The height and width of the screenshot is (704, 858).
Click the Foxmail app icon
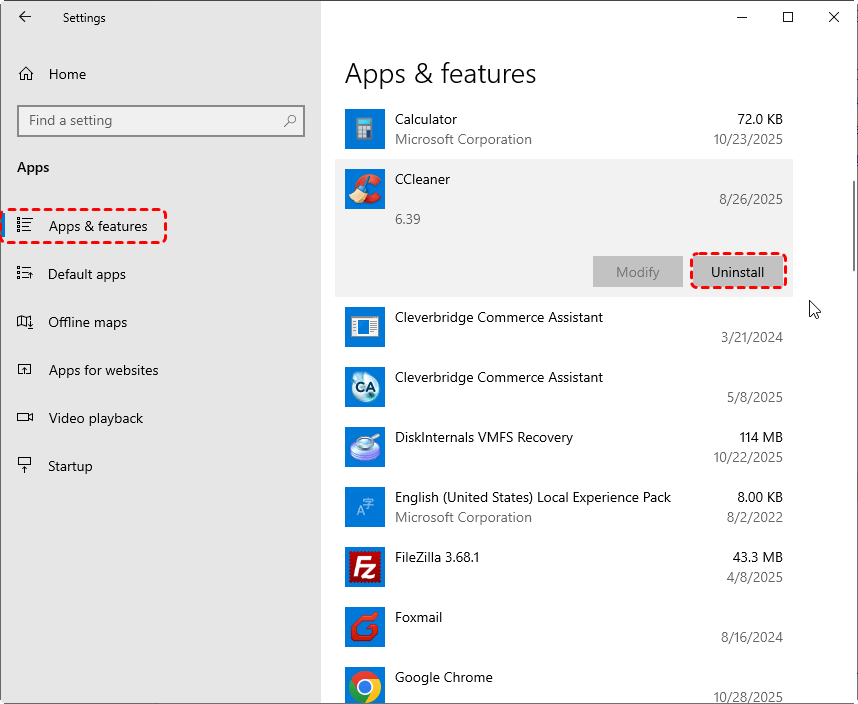click(364, 627)
